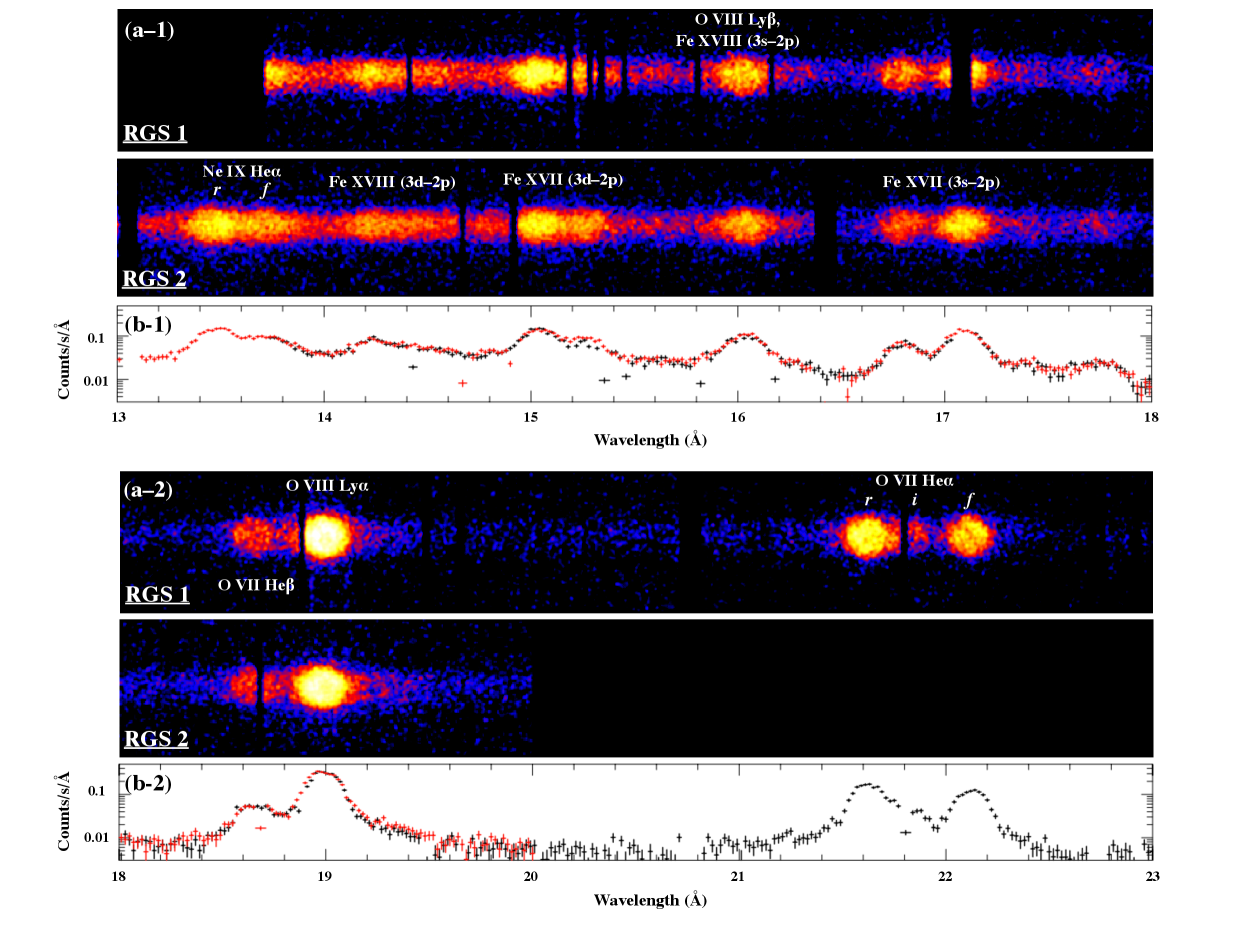The width and height of the screenshot is (1242, 932).
Task: Click the RGS 1 label above O VII Heβ
Action: (155, 594)
